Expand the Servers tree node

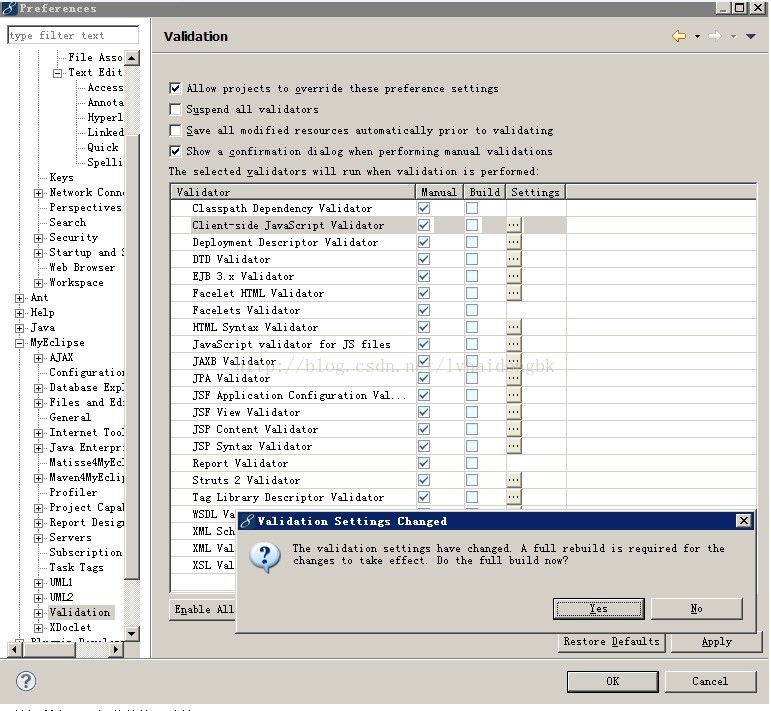[38, 538]
